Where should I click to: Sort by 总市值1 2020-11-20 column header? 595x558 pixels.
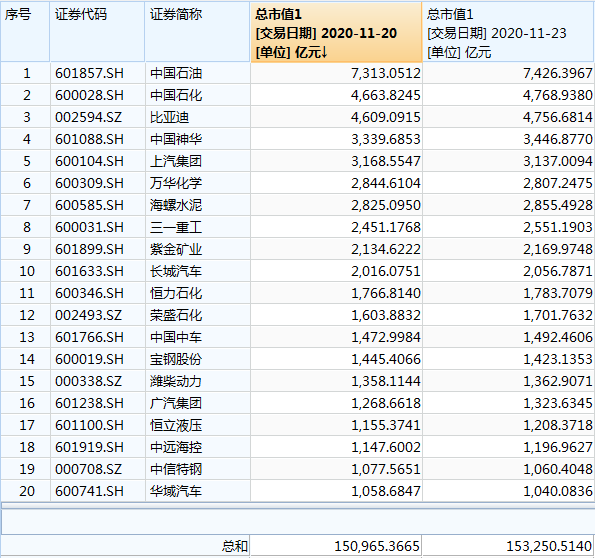click(x=336, y=32)
